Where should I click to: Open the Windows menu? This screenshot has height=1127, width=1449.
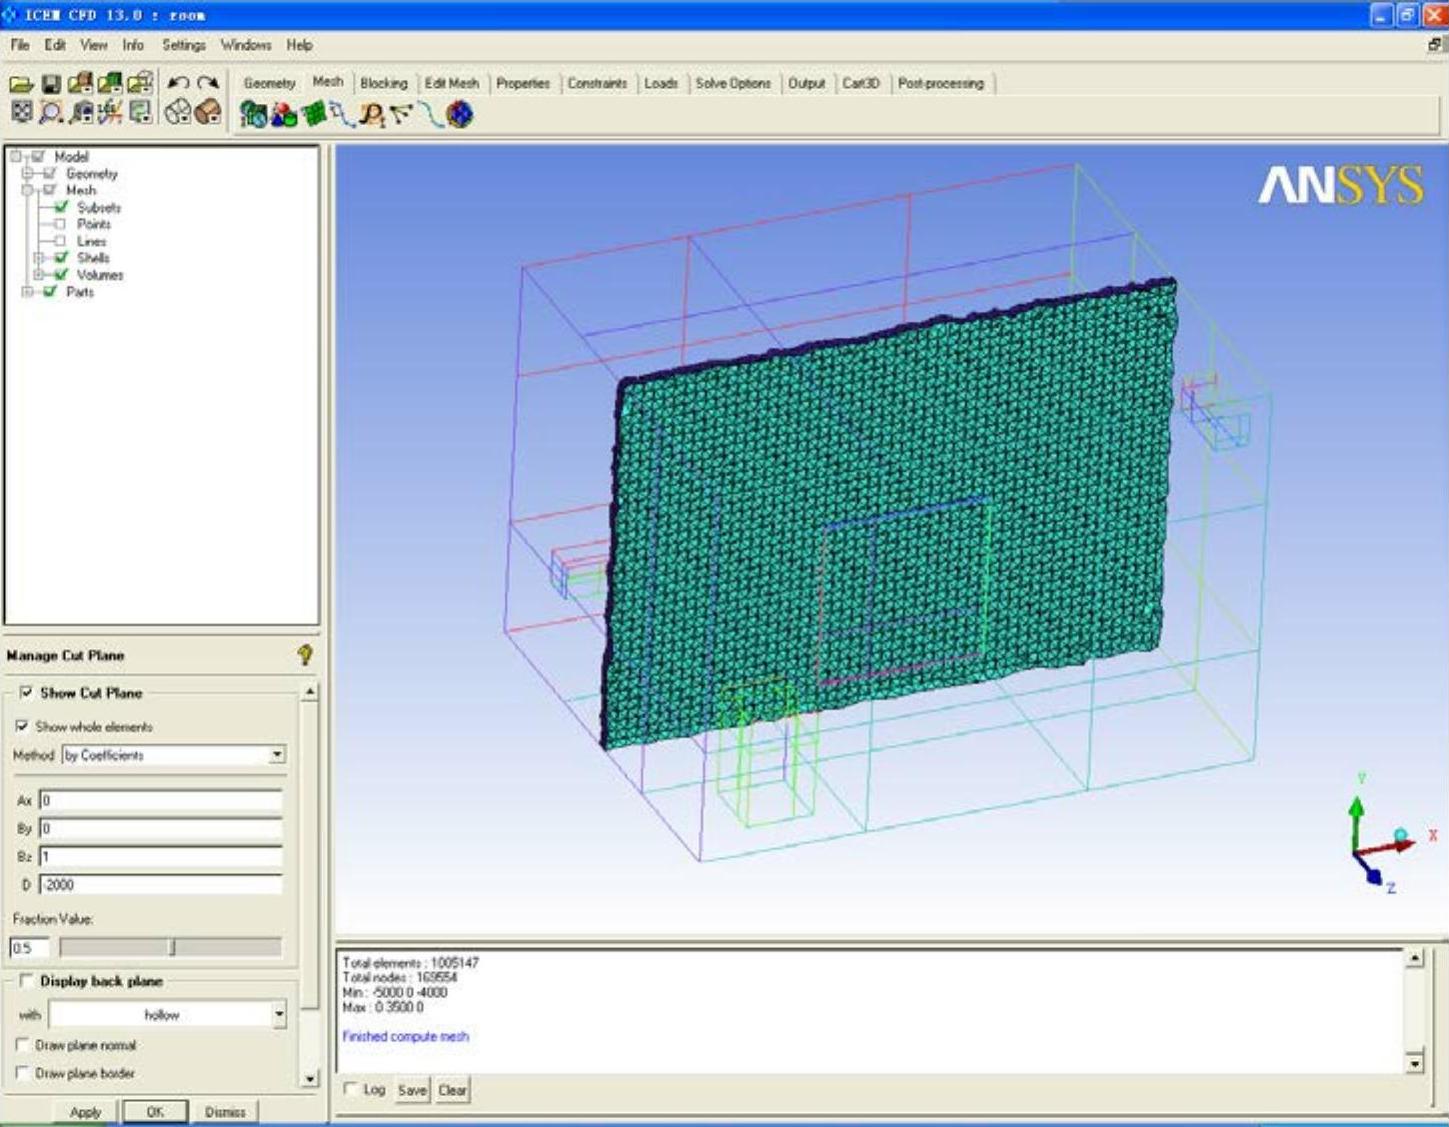(246, 45)
